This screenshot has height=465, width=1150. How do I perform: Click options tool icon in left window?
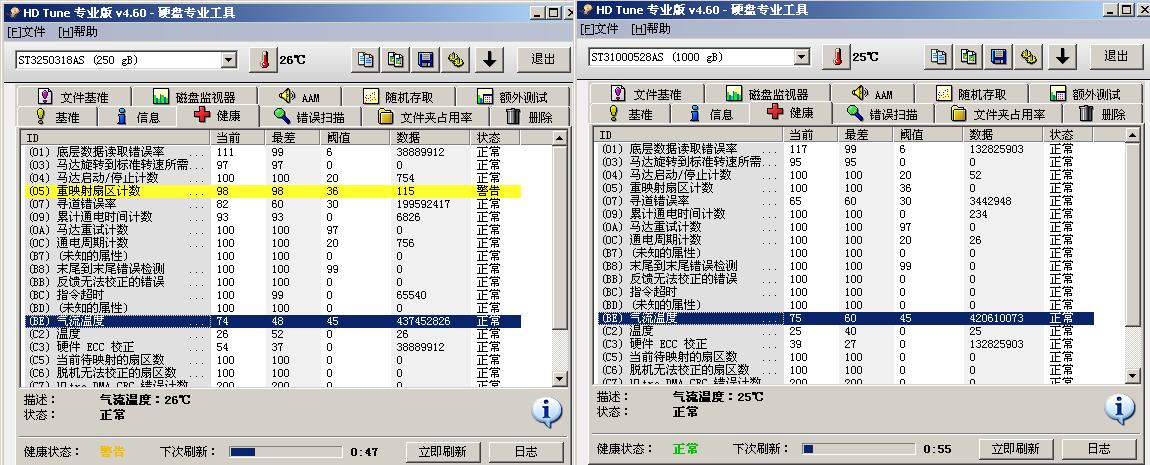[457, 59]
